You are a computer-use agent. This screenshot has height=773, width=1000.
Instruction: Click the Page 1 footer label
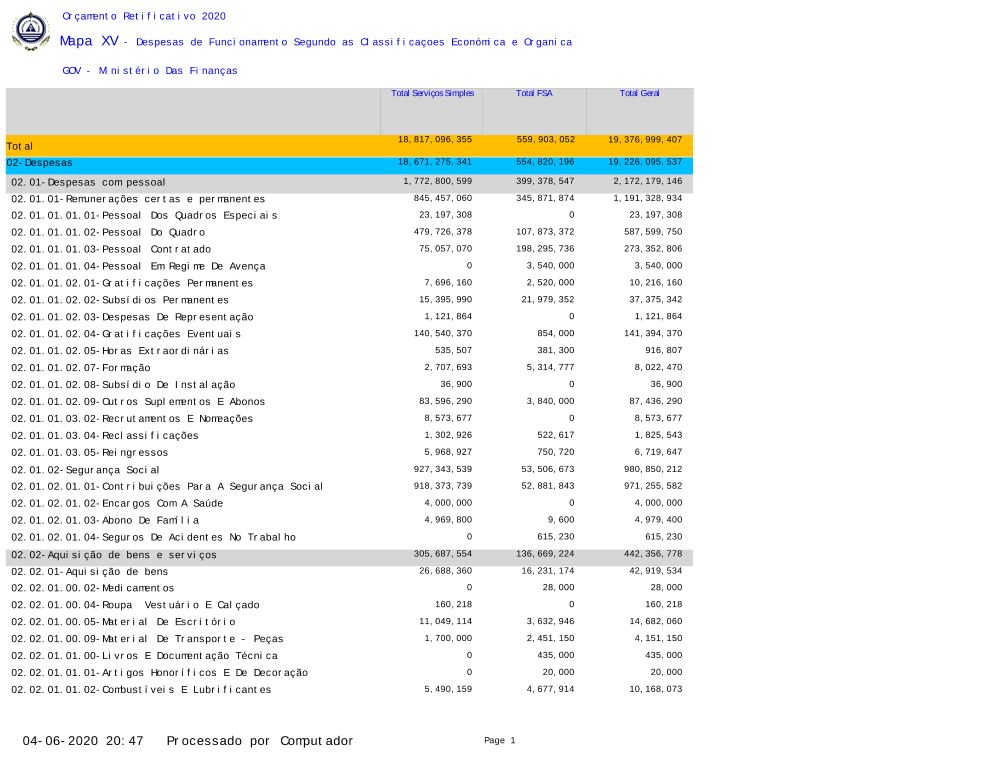499,741
